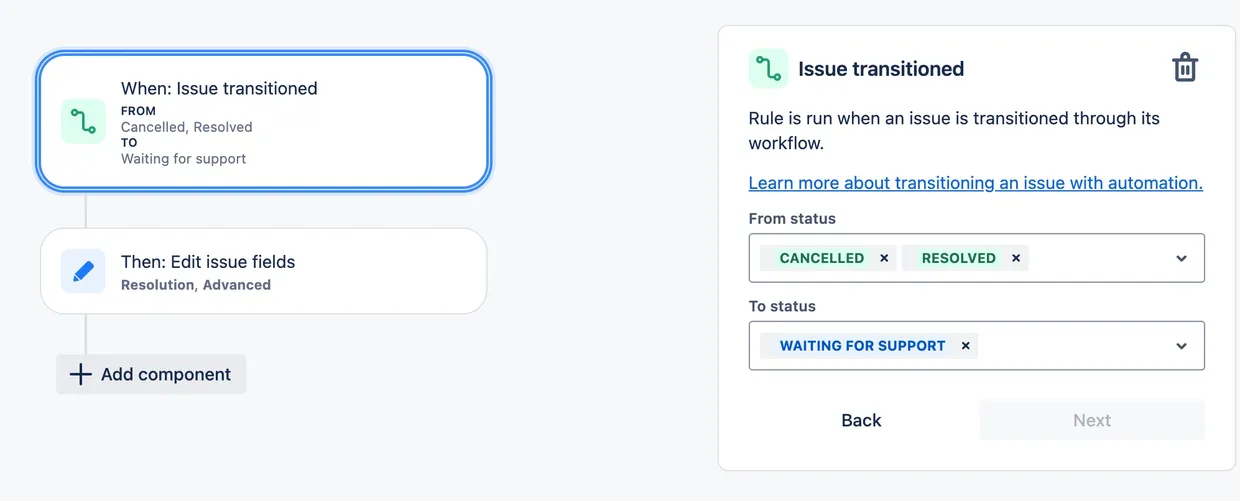Click the transition icon in the trigger card

pos(83,121)
